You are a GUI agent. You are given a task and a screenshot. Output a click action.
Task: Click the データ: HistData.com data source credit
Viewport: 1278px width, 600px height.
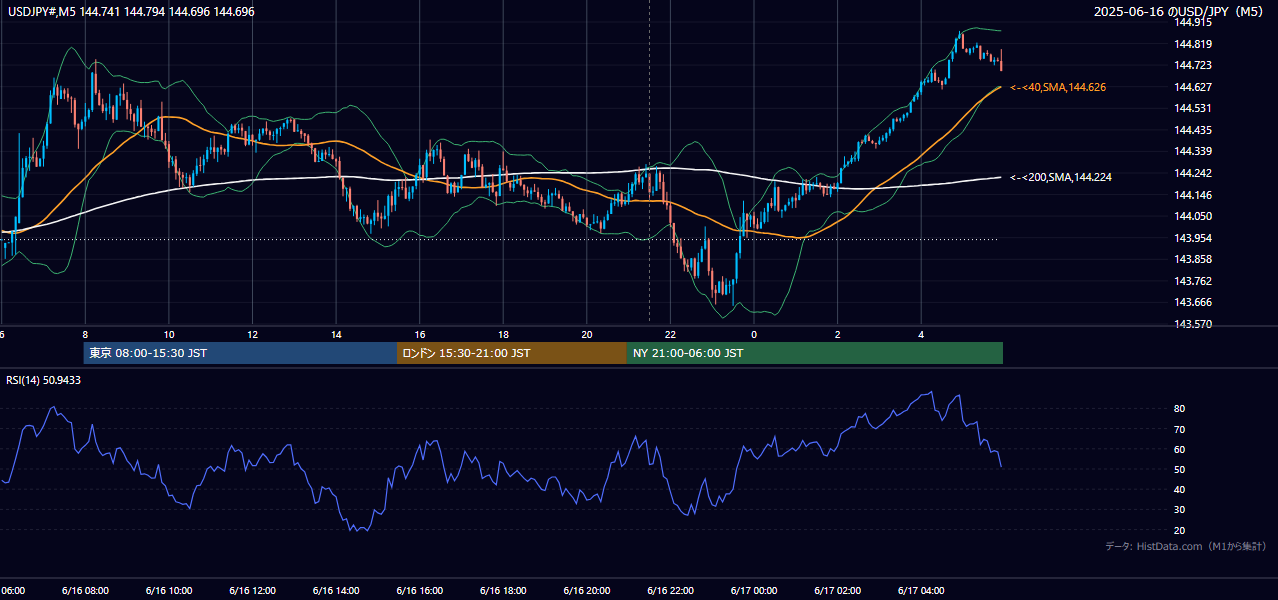1186,546
